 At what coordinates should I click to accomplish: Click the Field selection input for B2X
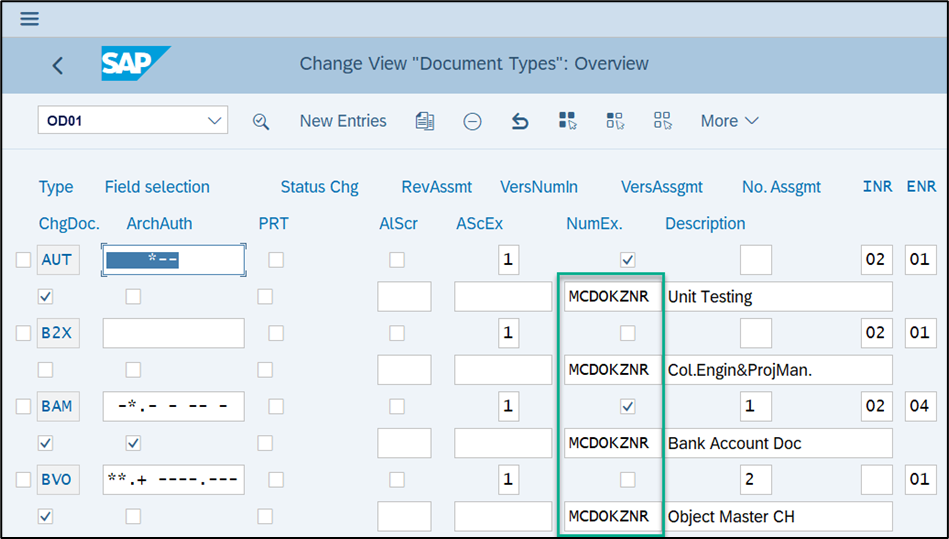pos(173,333)
